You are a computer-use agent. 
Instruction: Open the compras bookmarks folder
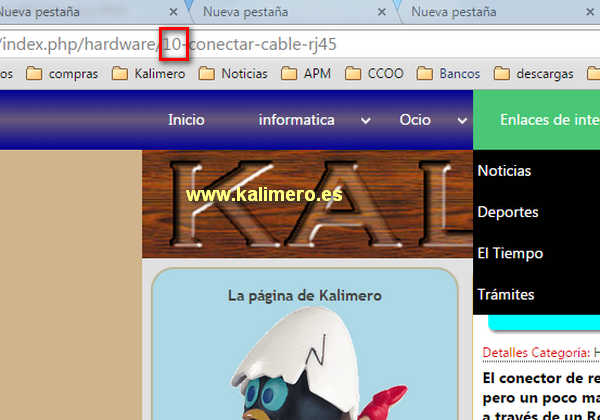point(62,73)
